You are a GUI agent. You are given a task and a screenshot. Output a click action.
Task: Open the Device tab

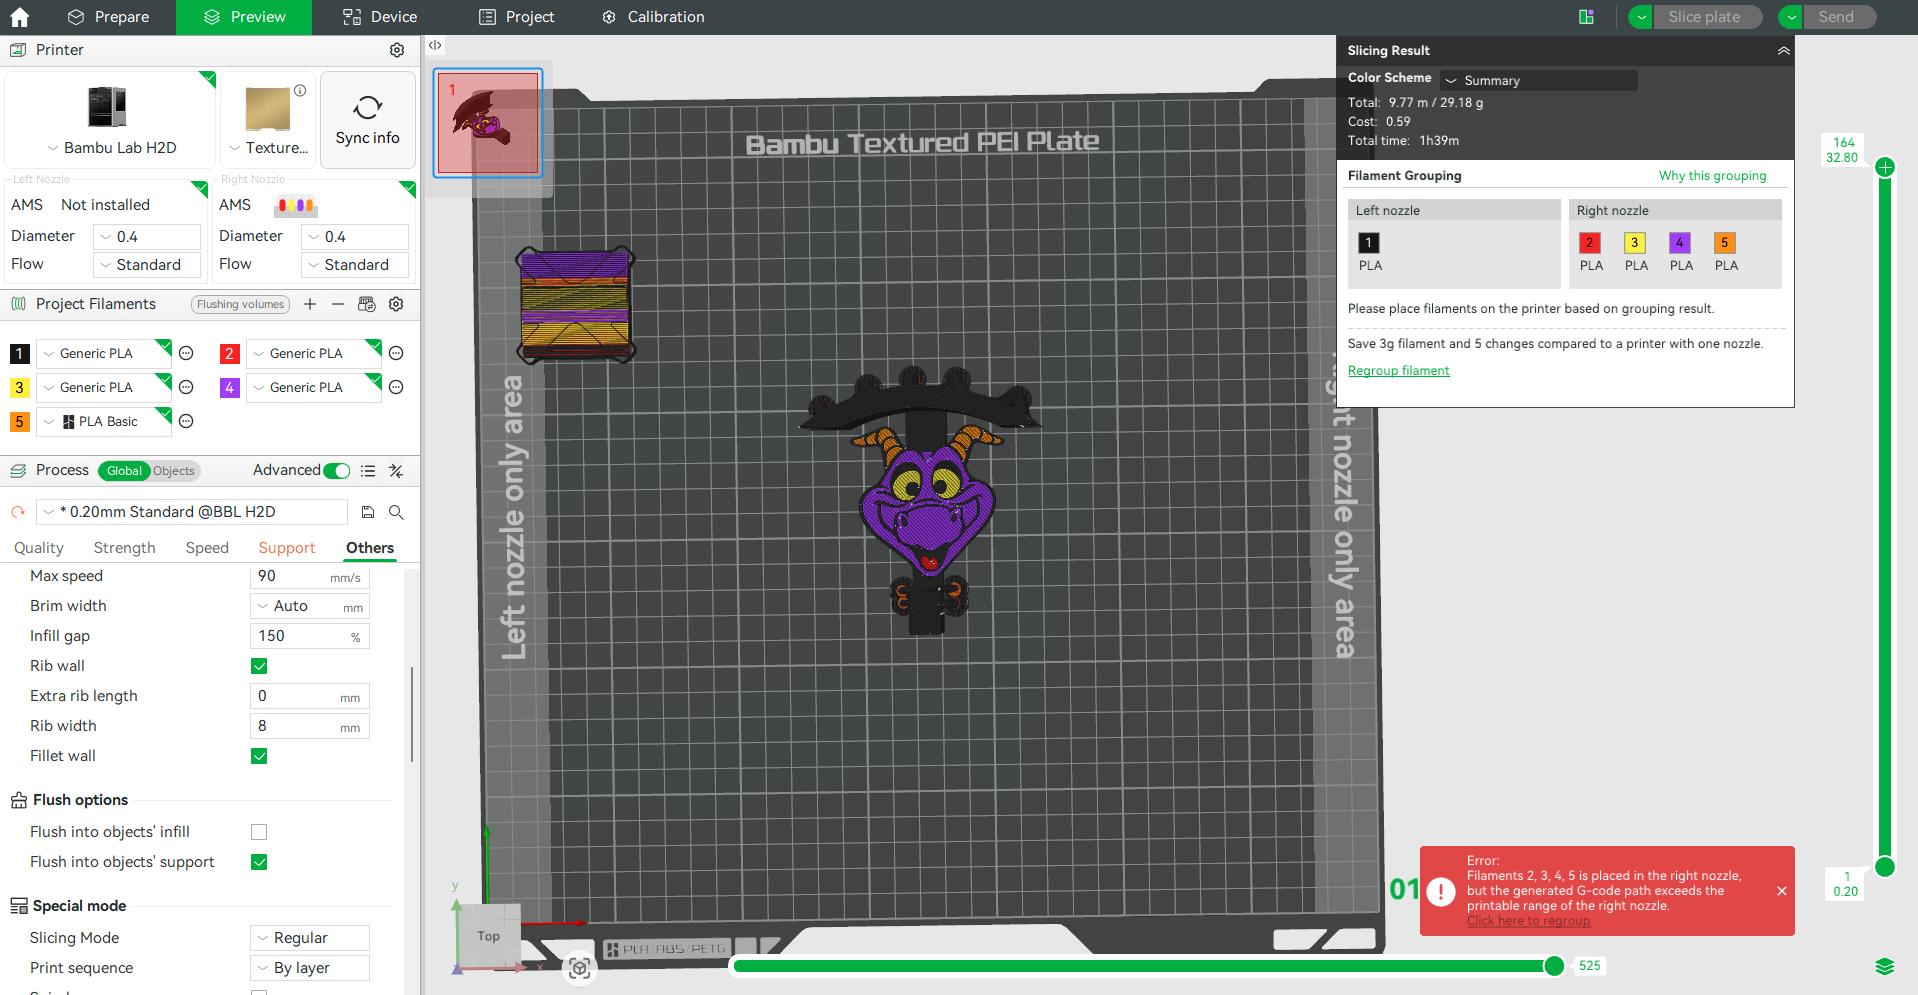point(380,17)
